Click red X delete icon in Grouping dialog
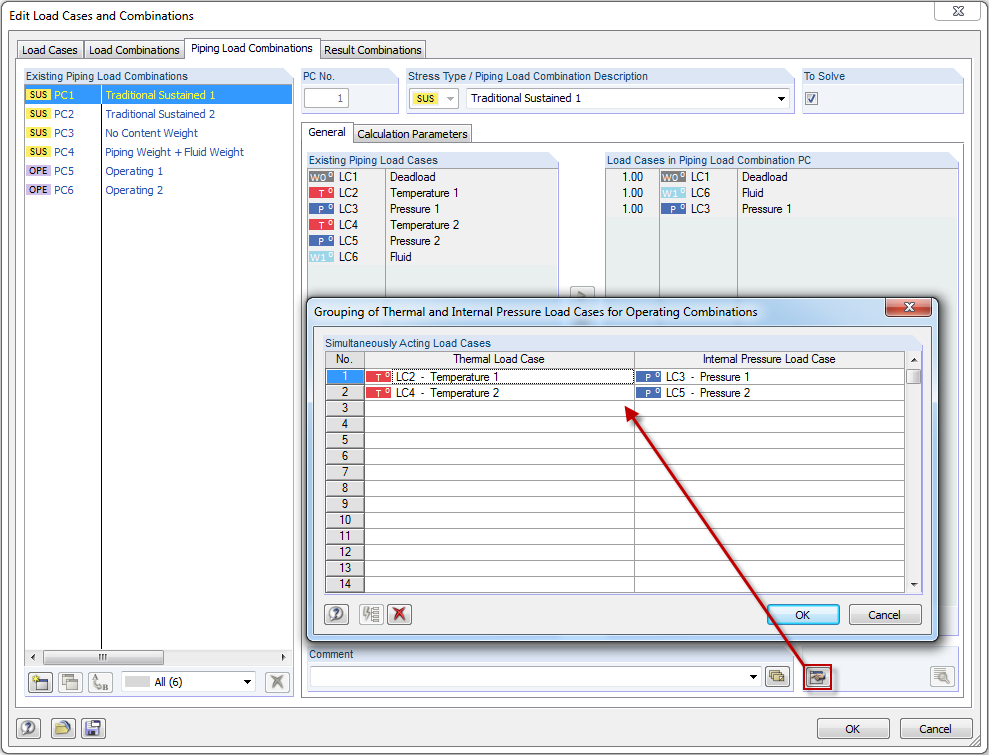The height and width of the screenshot is (755, 989). 399,614
